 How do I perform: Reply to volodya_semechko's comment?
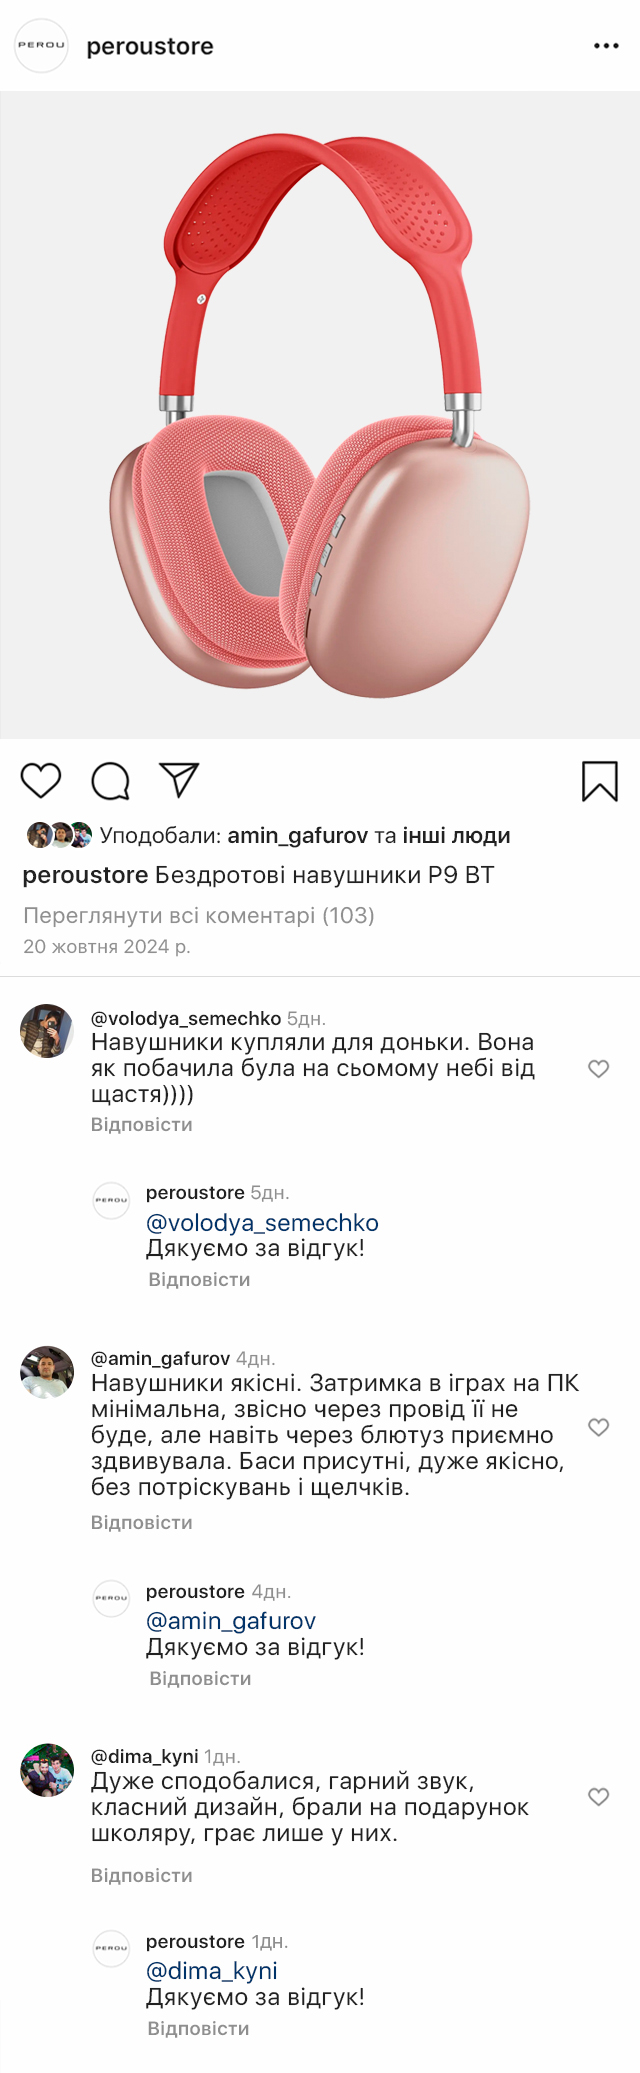pyautogui.click(x=142, y=1124)
